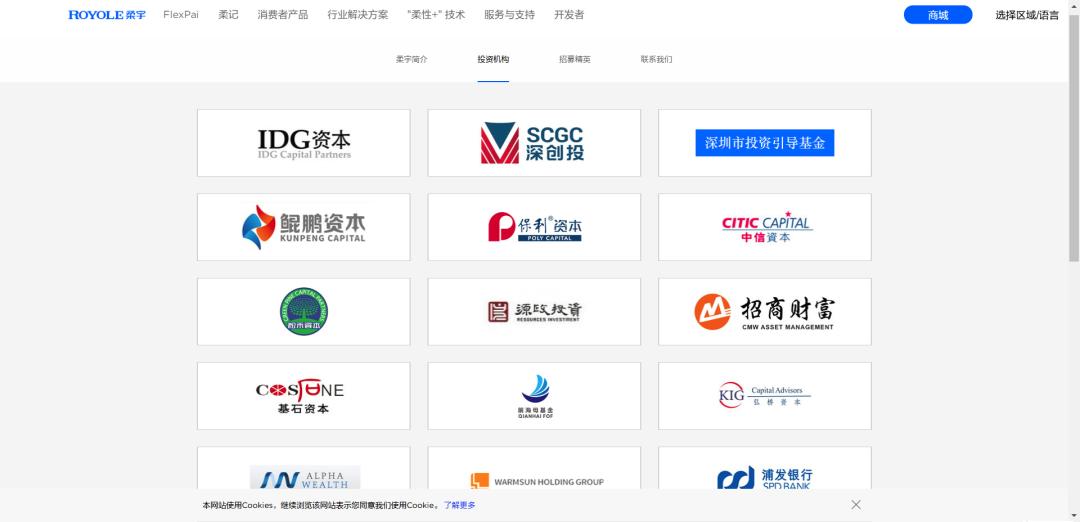Click the blue 商城 button

click(938, 14)
